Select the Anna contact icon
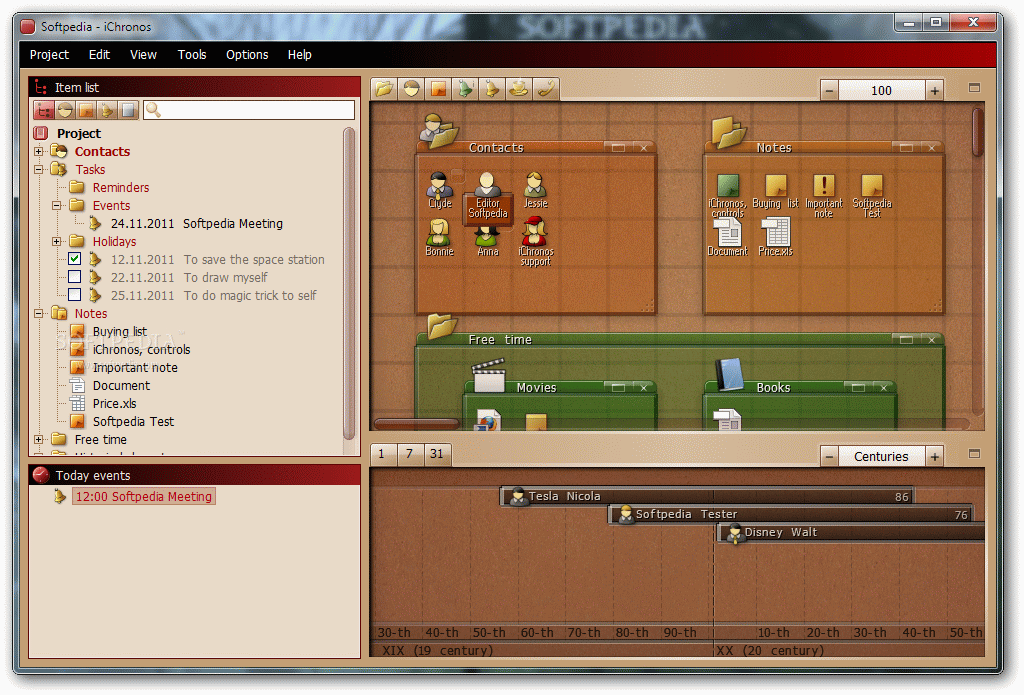Viewport: 1024px width, 695px height. pos(487,240)
